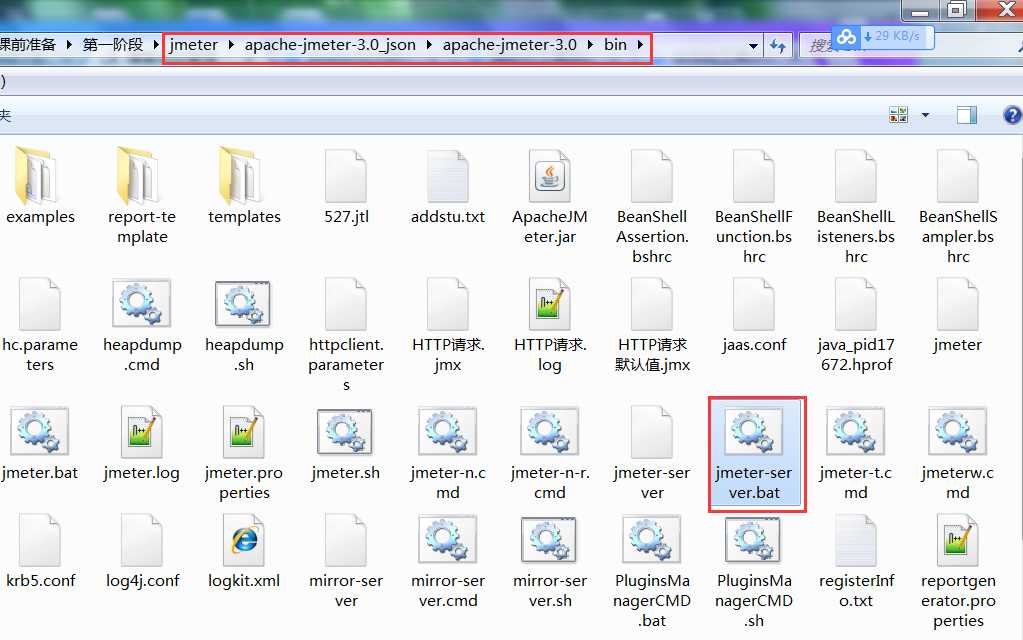Select jmeter-t.cmd file
This screenshot has width=1023, height=640.
855,452
